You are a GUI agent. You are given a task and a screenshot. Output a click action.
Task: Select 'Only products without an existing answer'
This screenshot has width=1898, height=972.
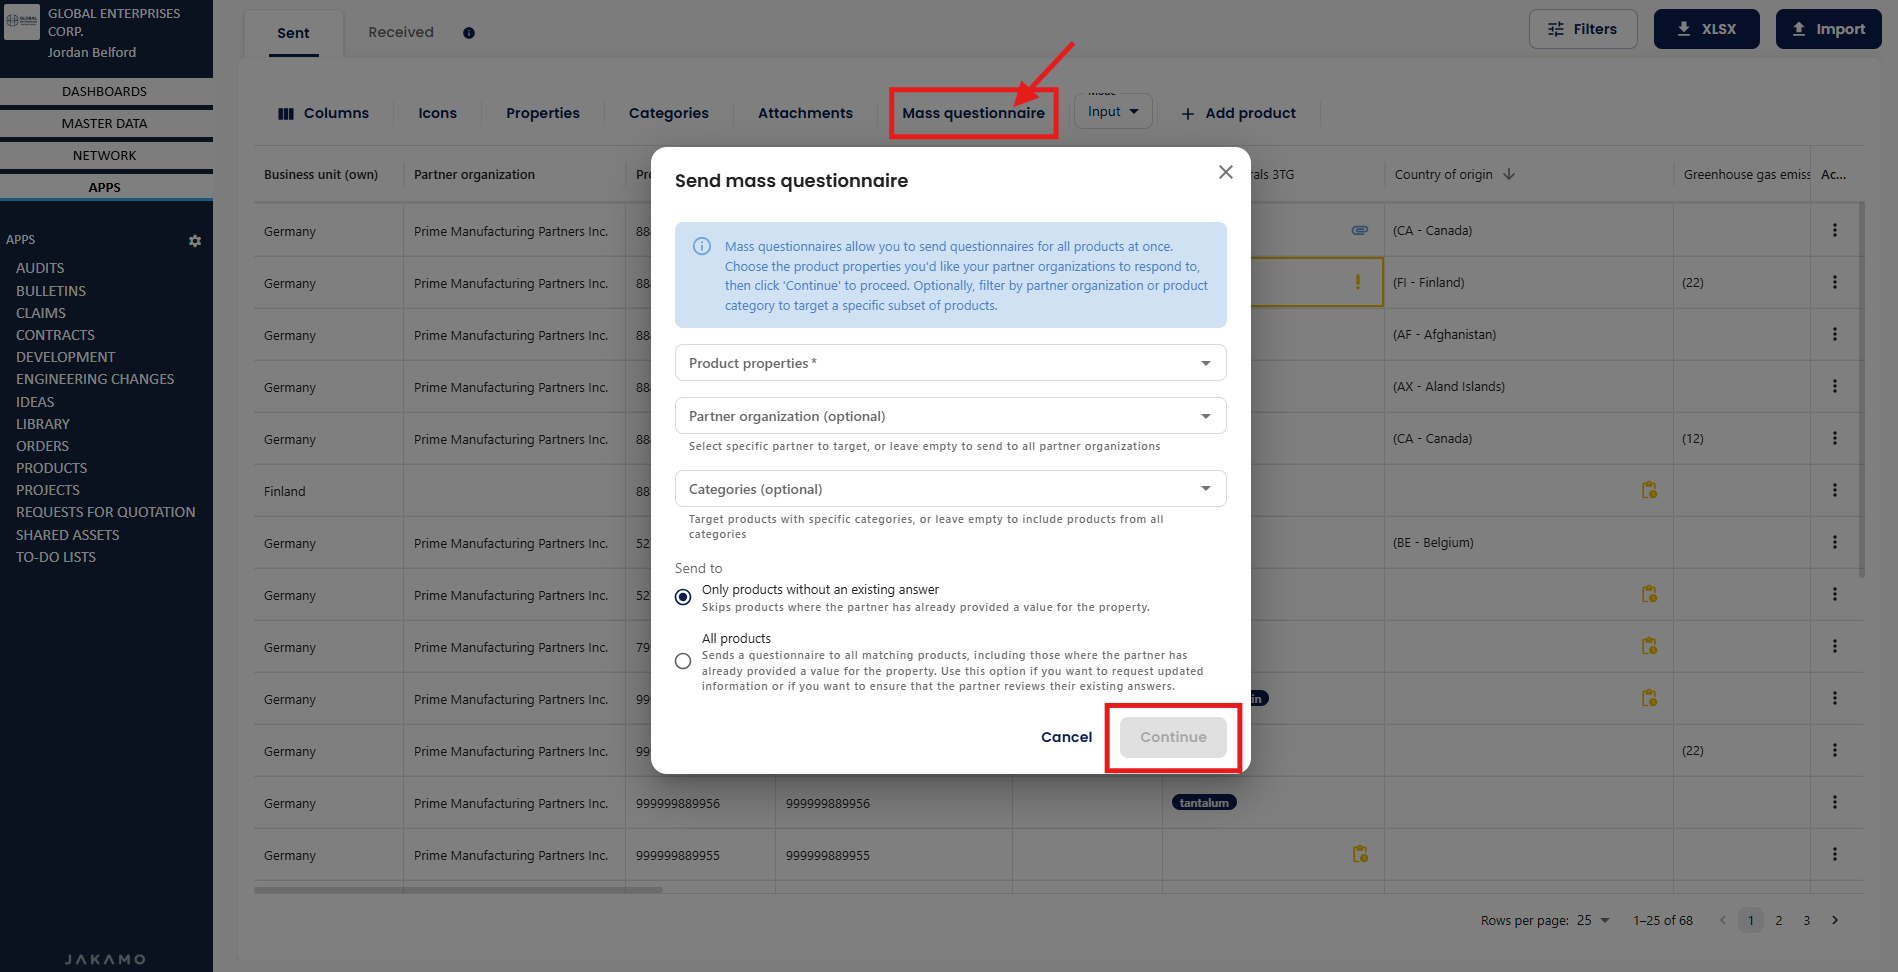[683, 597]
